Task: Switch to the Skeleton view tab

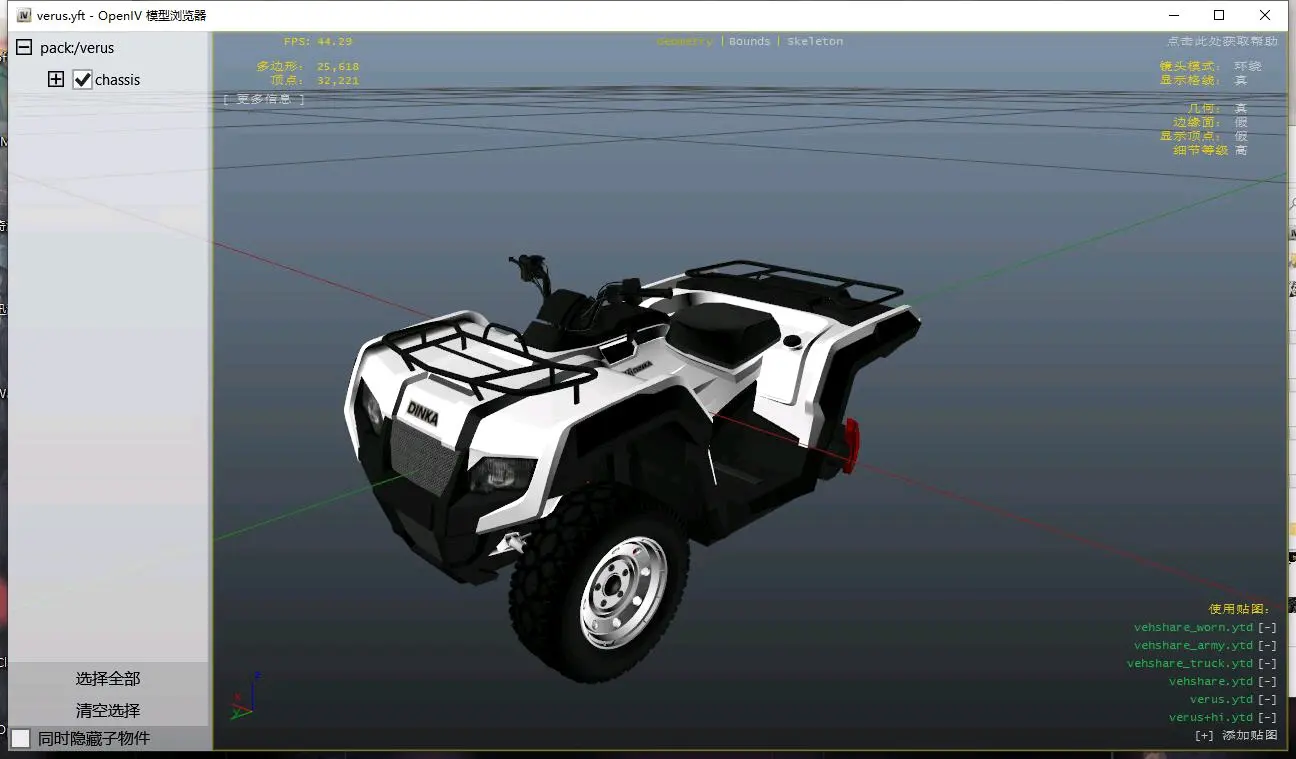Action: [x=815, y=41]
